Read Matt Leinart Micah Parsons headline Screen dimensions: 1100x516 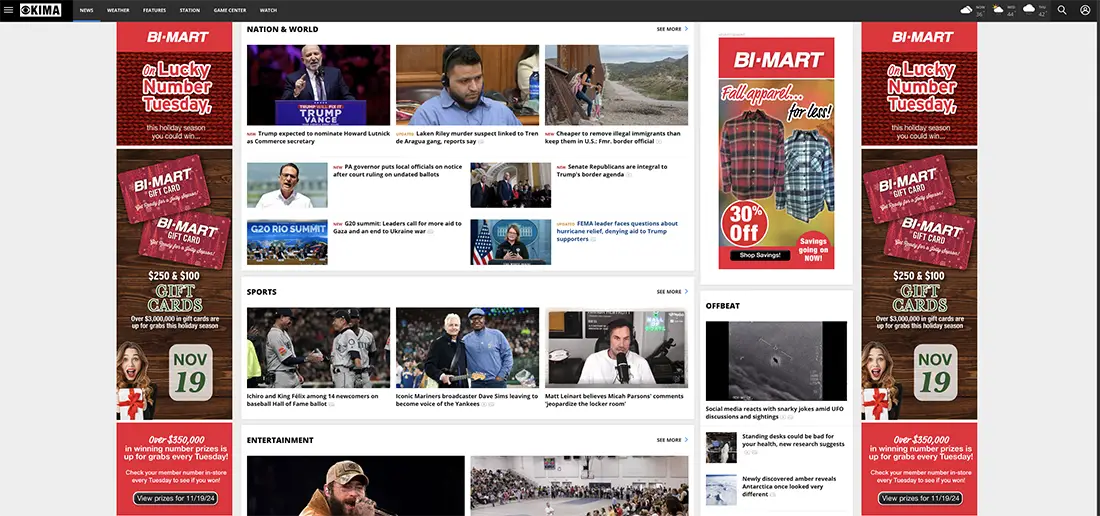pyautogui.click(x=615, y=400)
